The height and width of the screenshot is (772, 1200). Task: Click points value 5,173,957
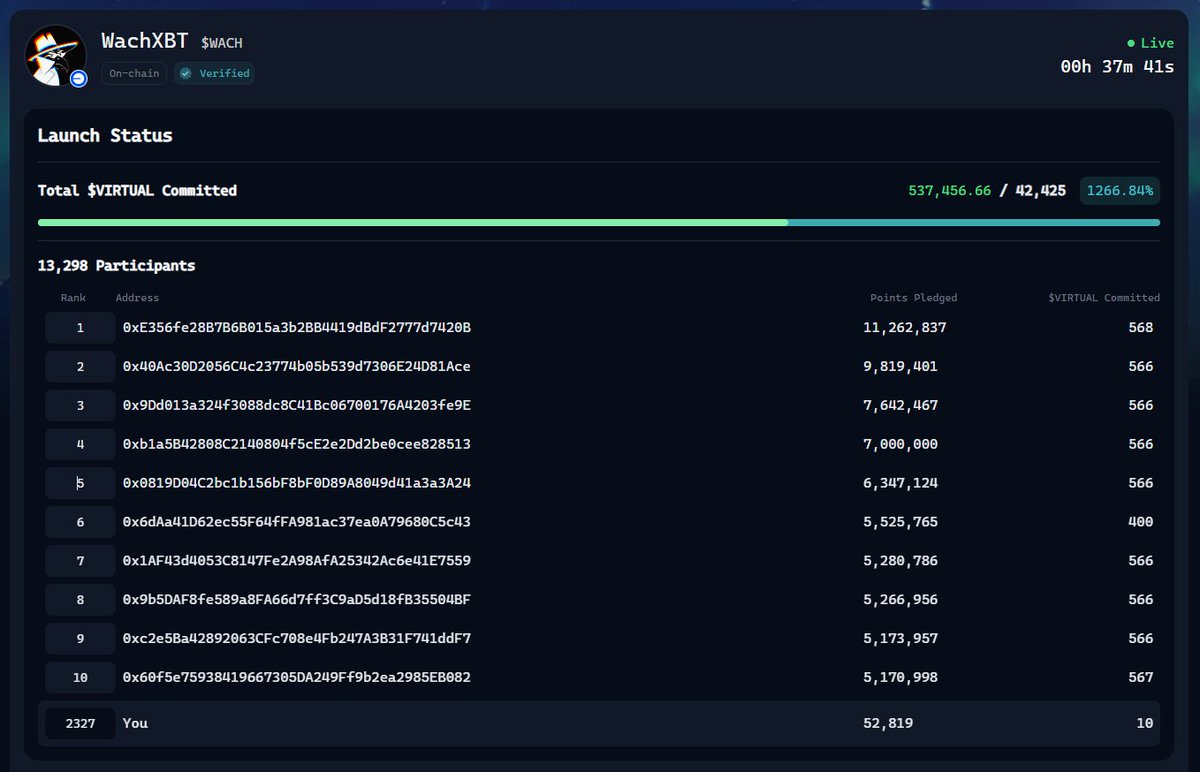click(901, 638)
